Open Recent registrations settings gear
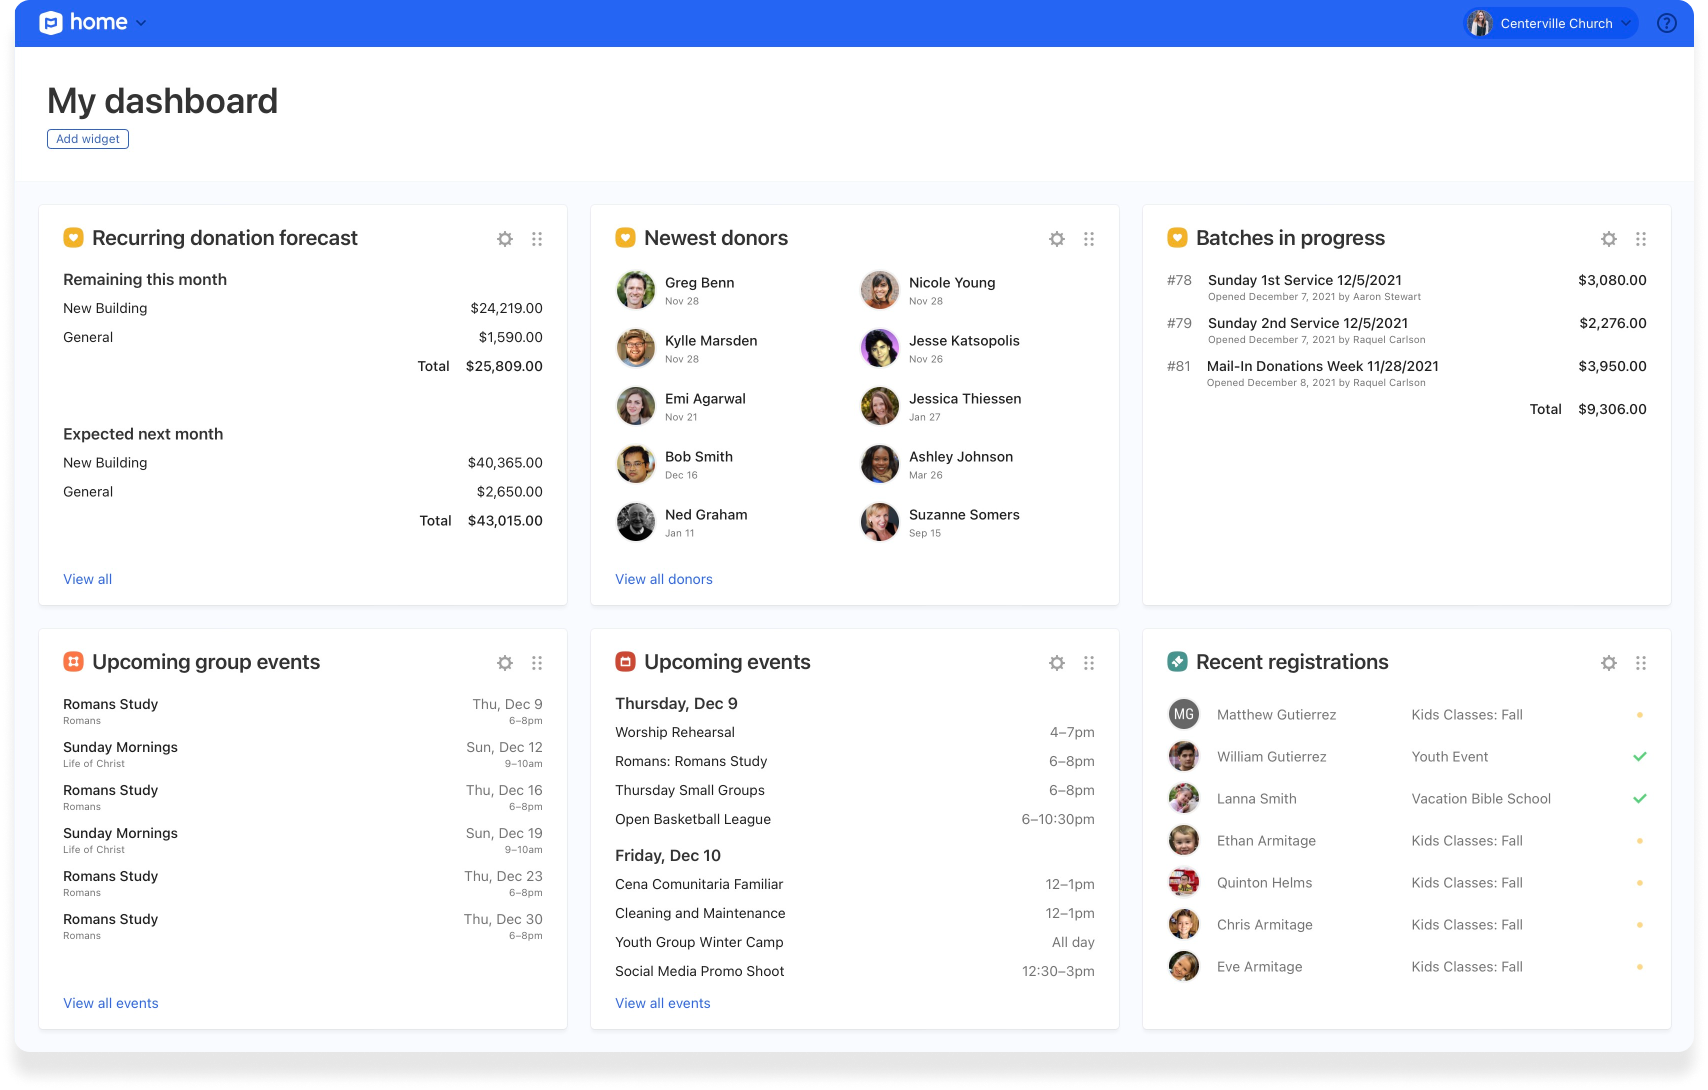This screenshot has width=1708, height=1090. coord(1609,663)
